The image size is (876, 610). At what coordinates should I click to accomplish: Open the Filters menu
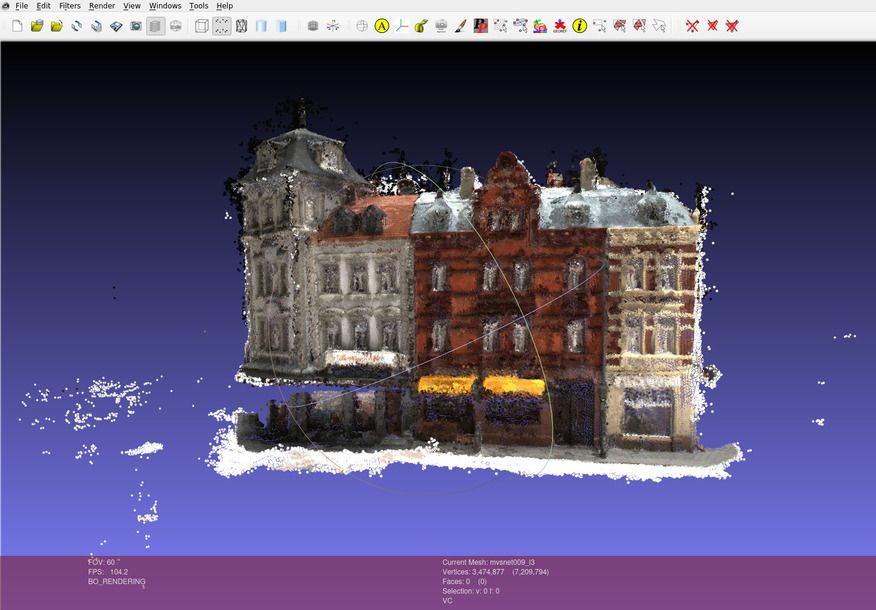(x=70, y=6)
